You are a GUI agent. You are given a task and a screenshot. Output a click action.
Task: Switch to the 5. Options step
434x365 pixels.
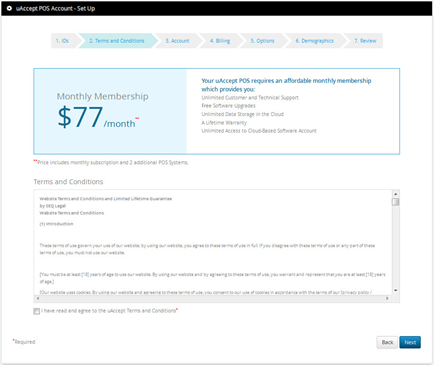[x=263, y=41]
